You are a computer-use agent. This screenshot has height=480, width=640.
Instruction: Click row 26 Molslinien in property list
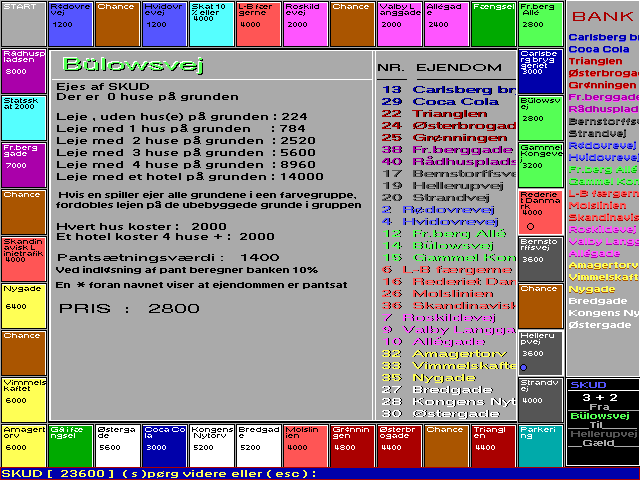pyautogui.click(x=437, y=294)
